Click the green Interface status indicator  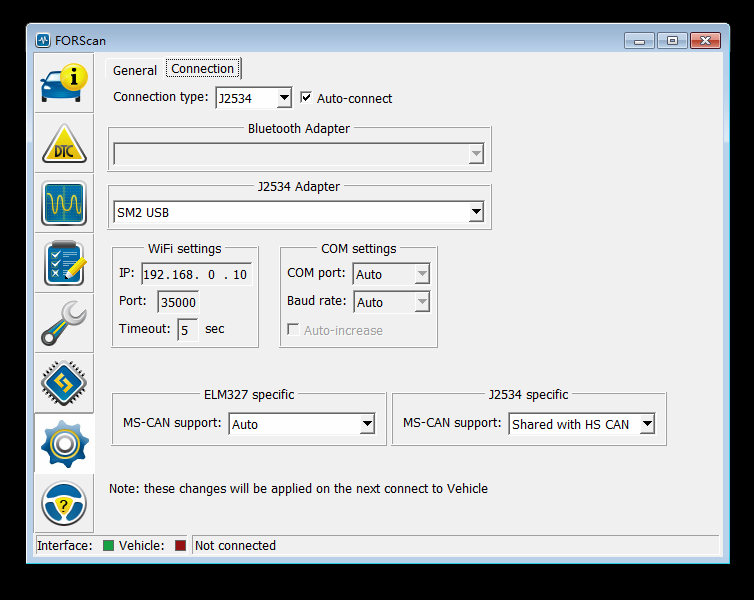click(x=109, y=545)
